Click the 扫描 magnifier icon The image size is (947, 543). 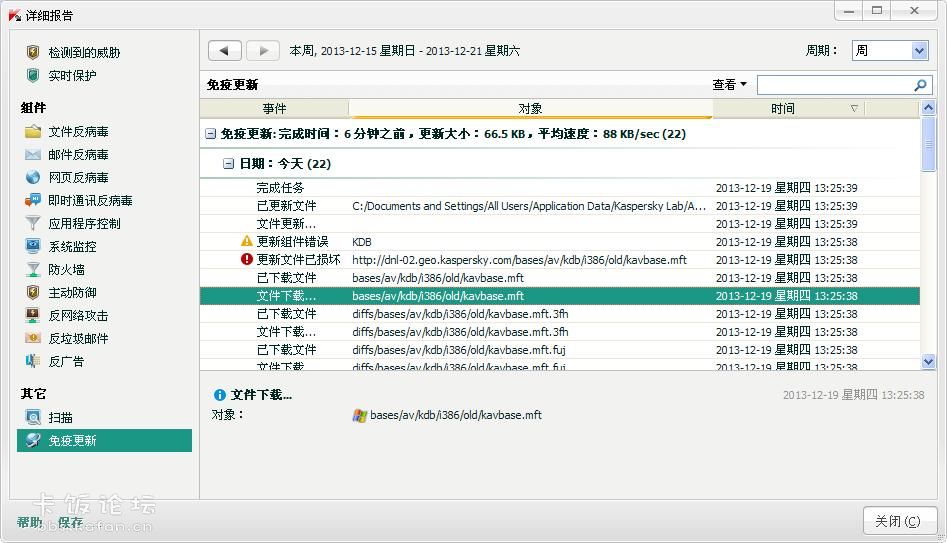pos(33,417)
